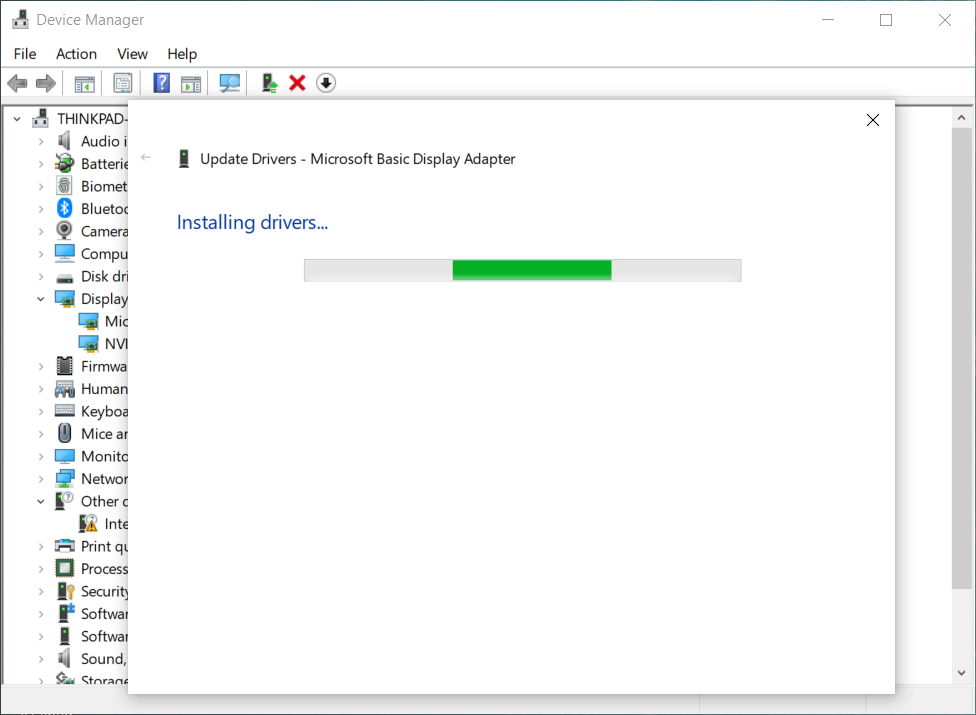Open the View menu
Image resolution: width=976 pixels, height=715 pixels.
click(132, 54)
